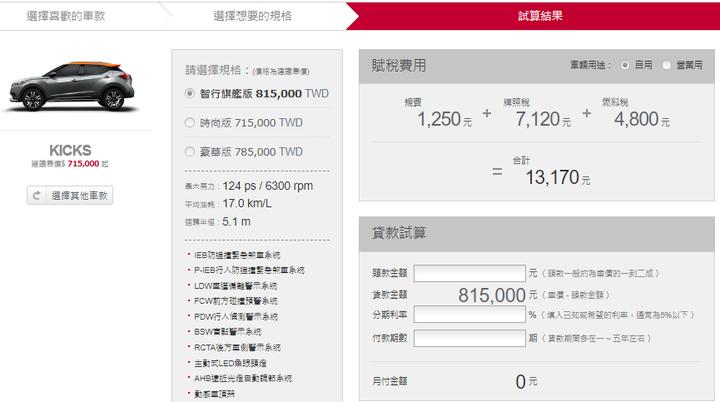Click the KICKS car thumbnail image

(72, 86)
